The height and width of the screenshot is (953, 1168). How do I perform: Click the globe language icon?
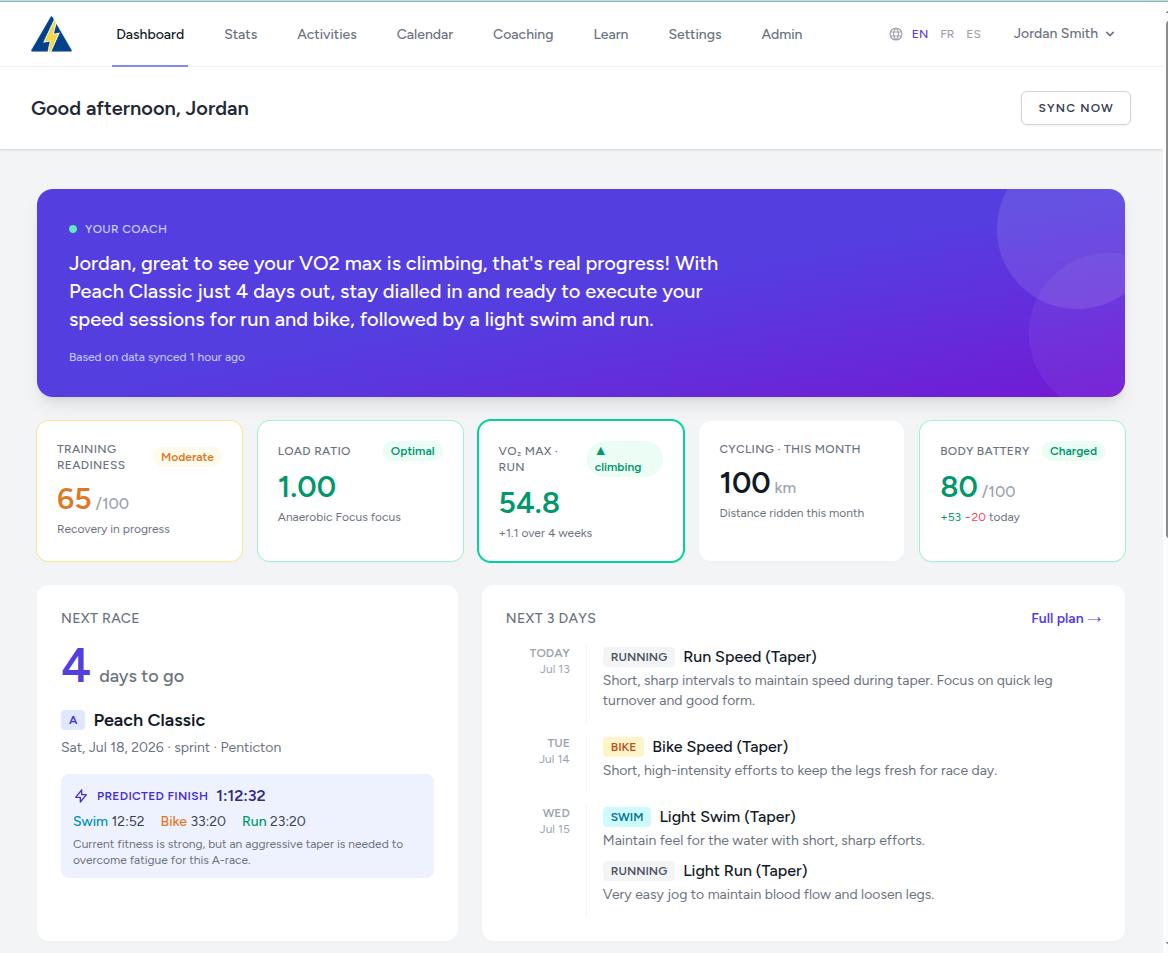click(896, 34)
